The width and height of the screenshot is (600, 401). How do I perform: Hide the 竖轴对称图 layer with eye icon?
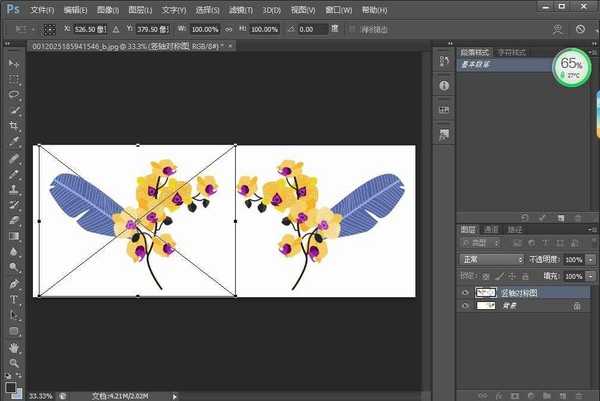coord(465,292)
